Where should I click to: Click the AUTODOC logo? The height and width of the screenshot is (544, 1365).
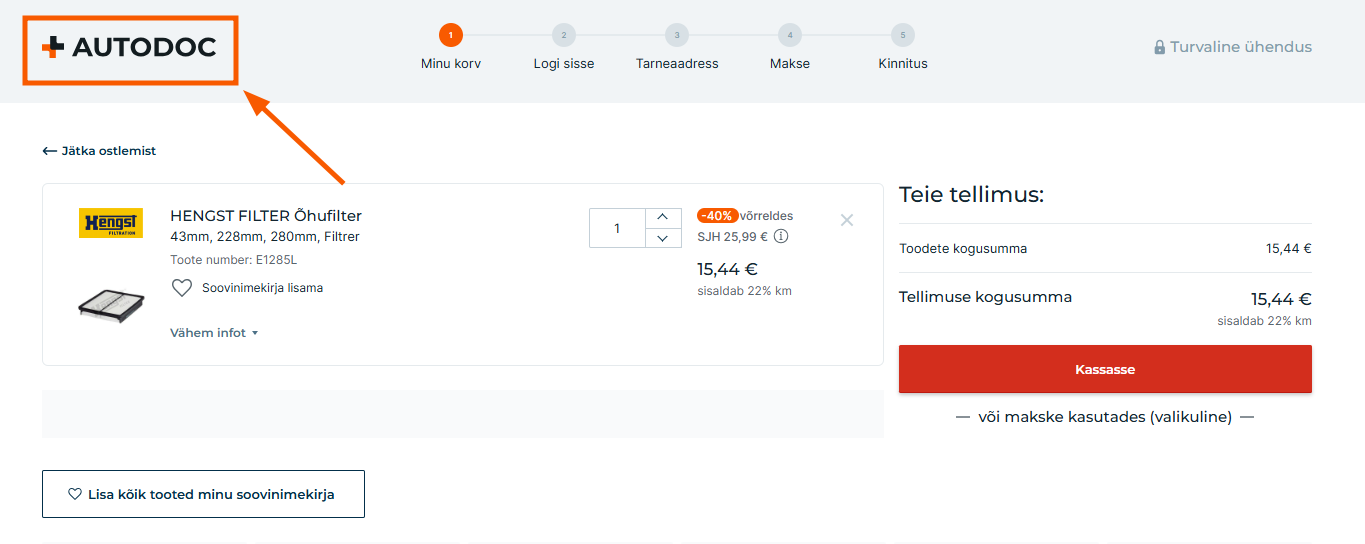tap(129, 47)
